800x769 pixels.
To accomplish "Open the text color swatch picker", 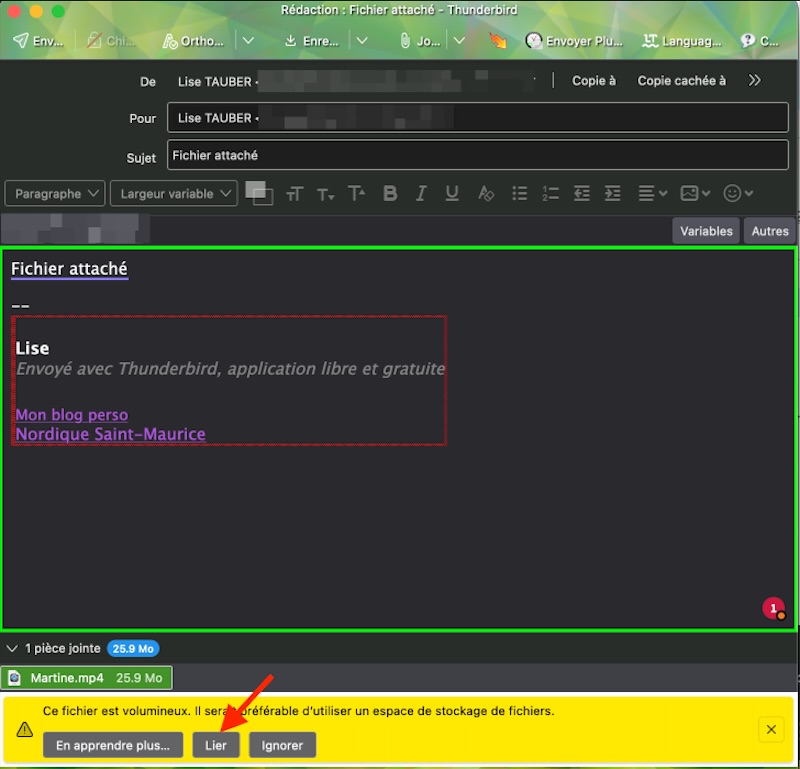I will click(258, 192).
